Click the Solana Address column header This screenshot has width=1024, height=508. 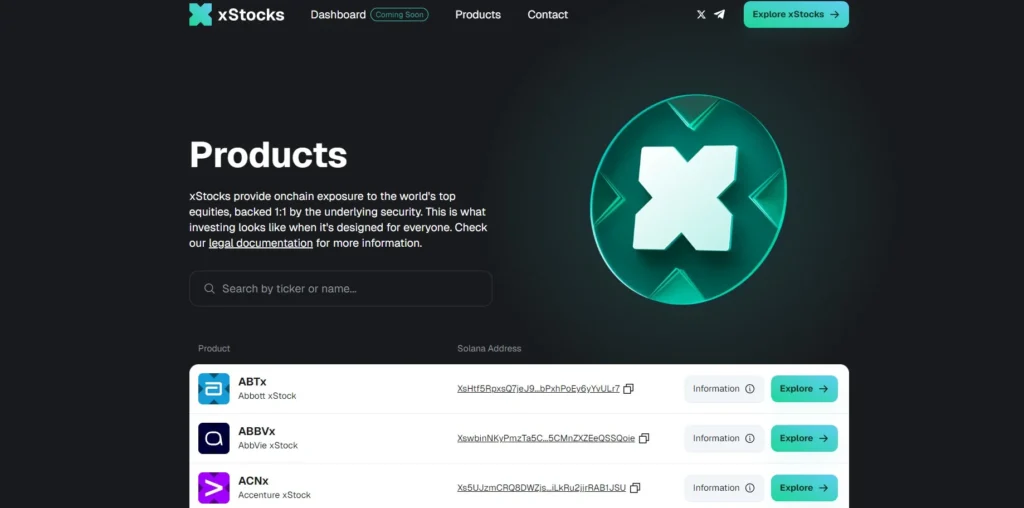489,349
